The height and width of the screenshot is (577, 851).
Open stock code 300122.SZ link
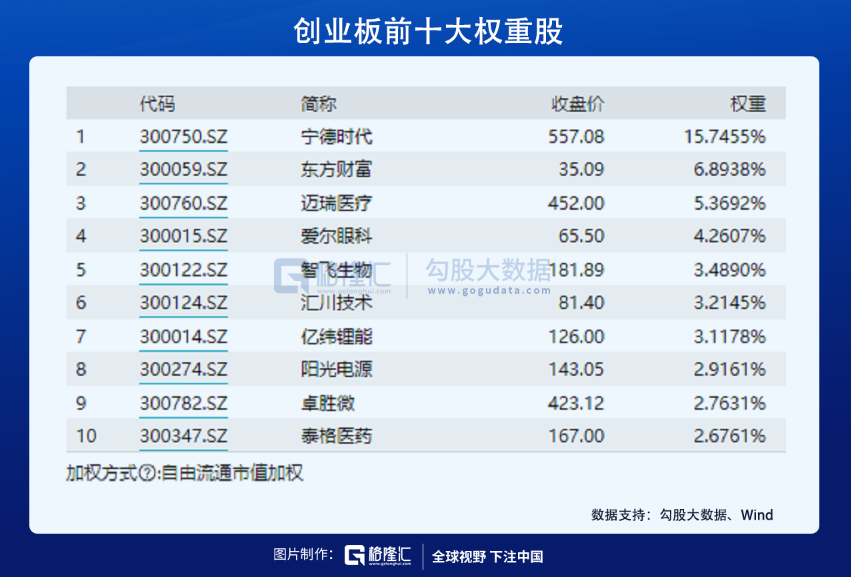point(183,270)
